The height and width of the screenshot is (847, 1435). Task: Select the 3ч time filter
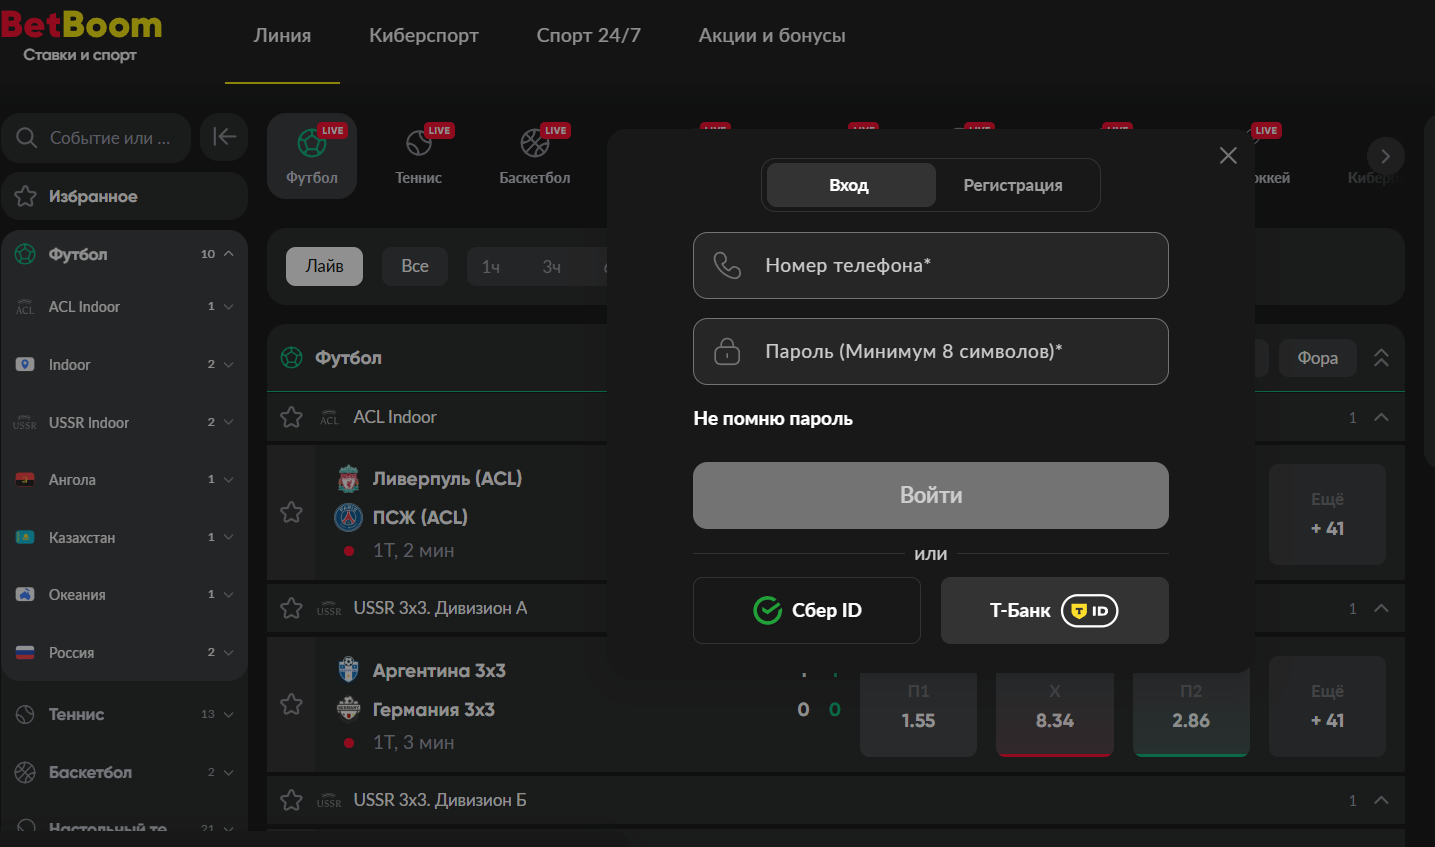point(552,267)
